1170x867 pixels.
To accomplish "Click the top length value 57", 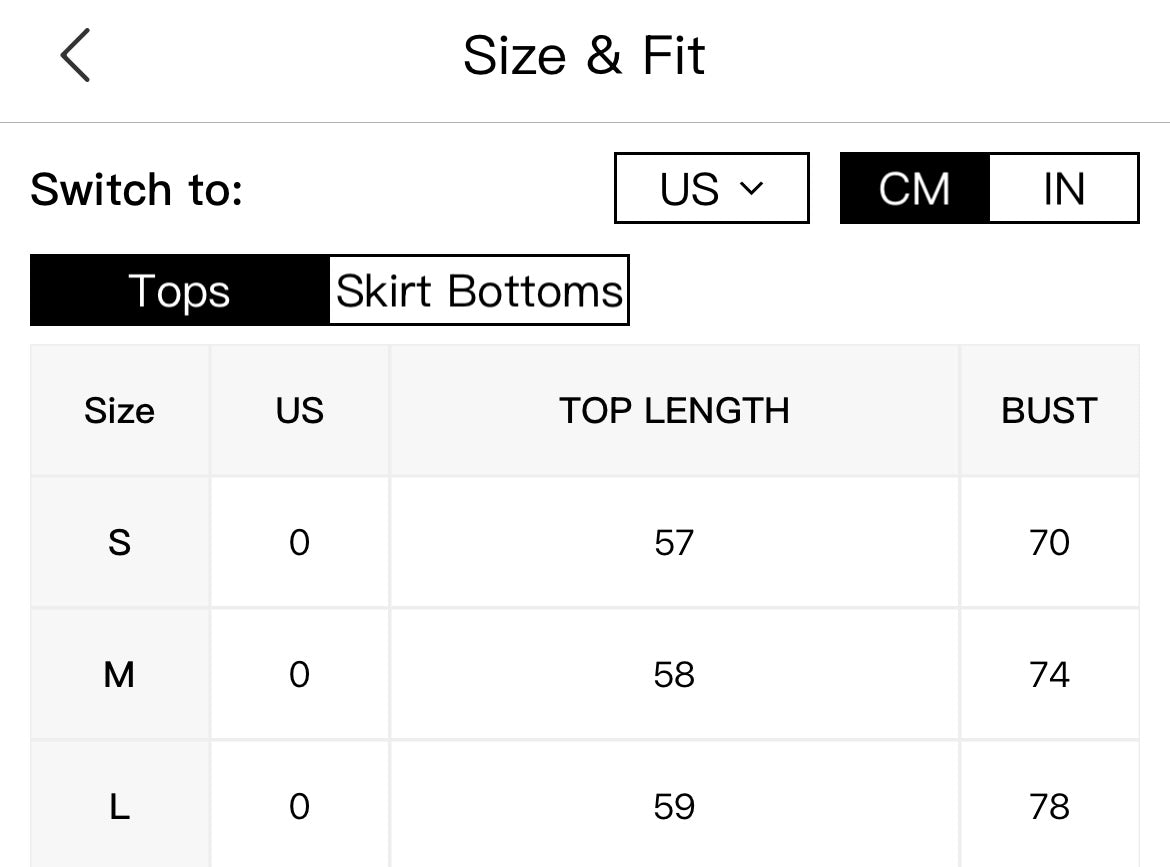I will (x=674, y=542).
